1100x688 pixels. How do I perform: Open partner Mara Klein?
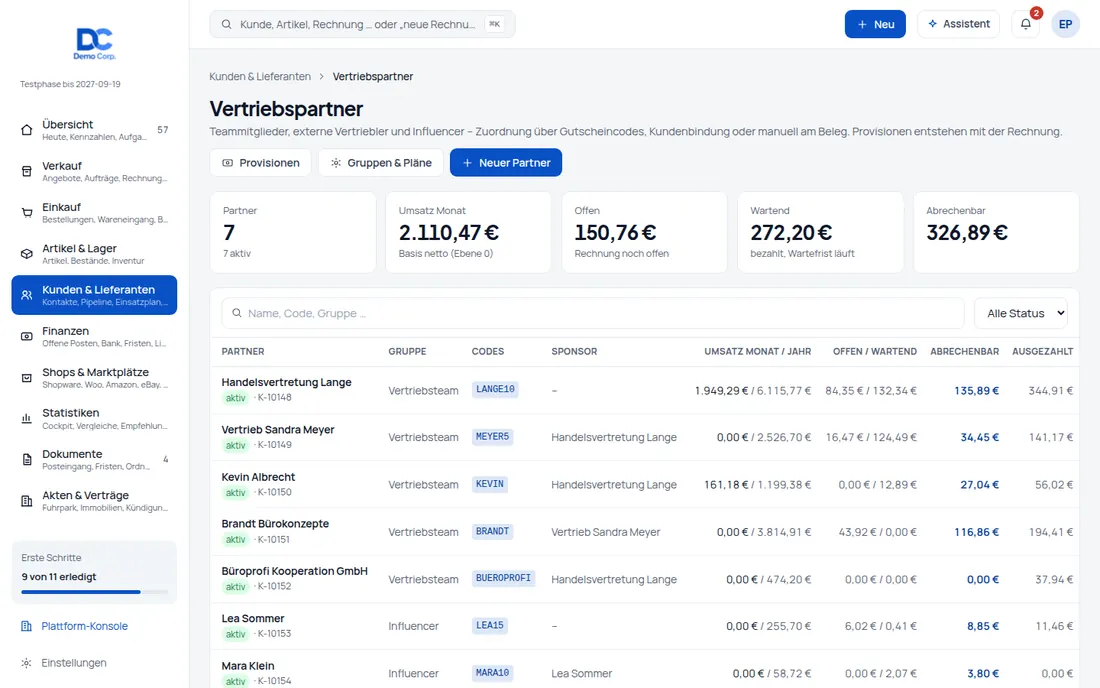[248, 666]
